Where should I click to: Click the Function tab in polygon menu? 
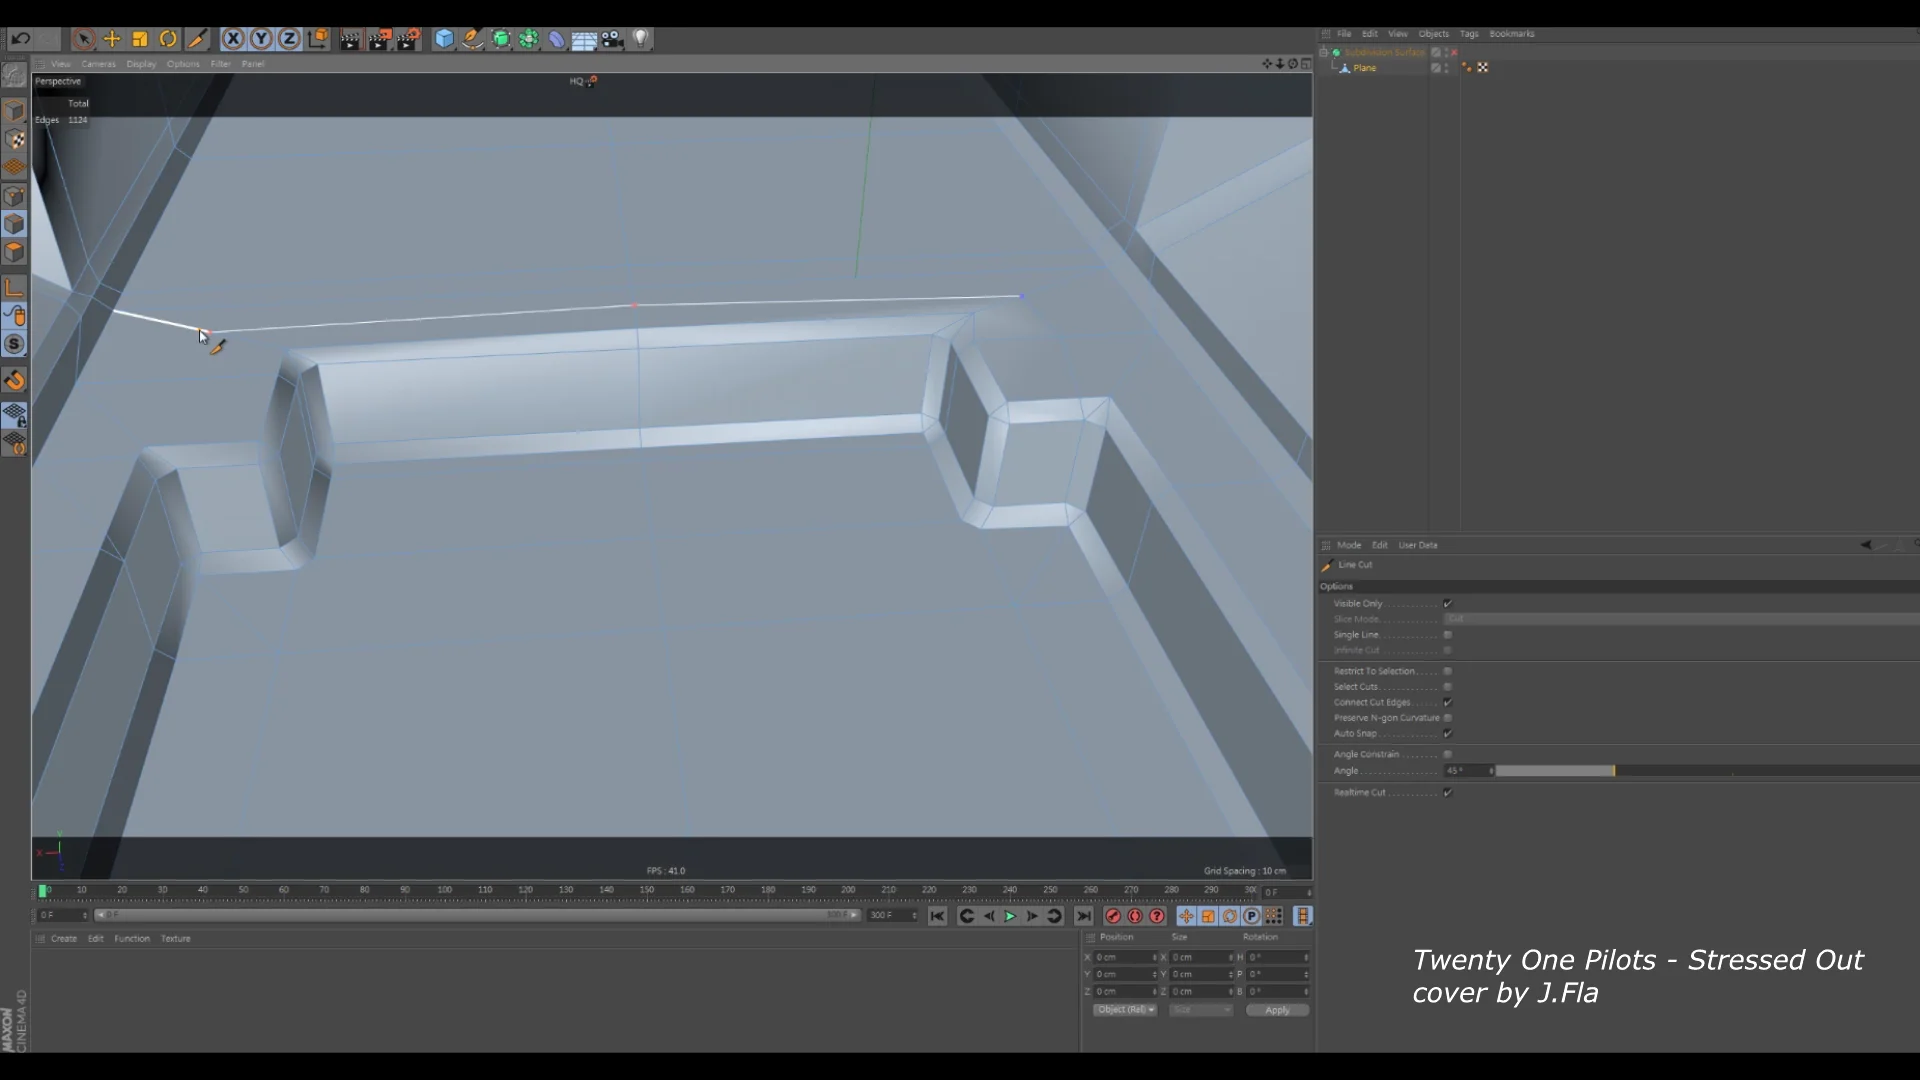click(131, 938)
